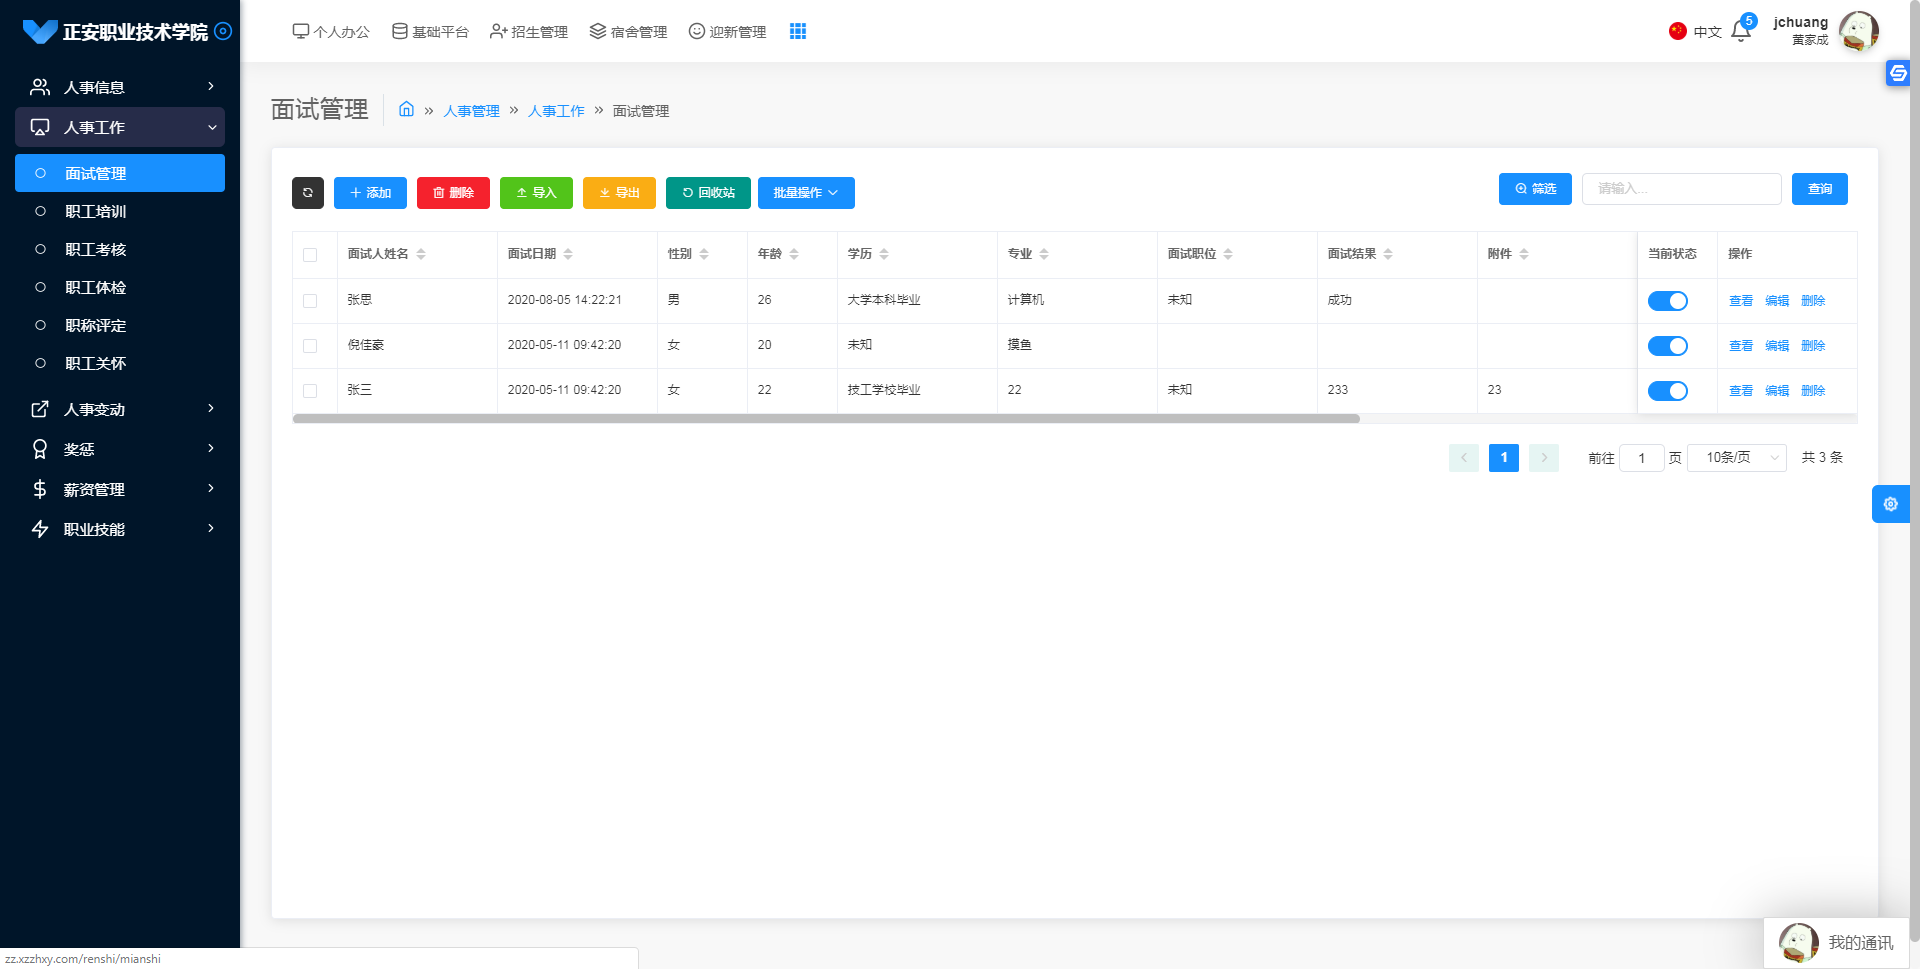Image resolution: width=1920 pixels, height=969 pixels.
Task: Click the blue 添加 button
Action: [x=370, y=193]
